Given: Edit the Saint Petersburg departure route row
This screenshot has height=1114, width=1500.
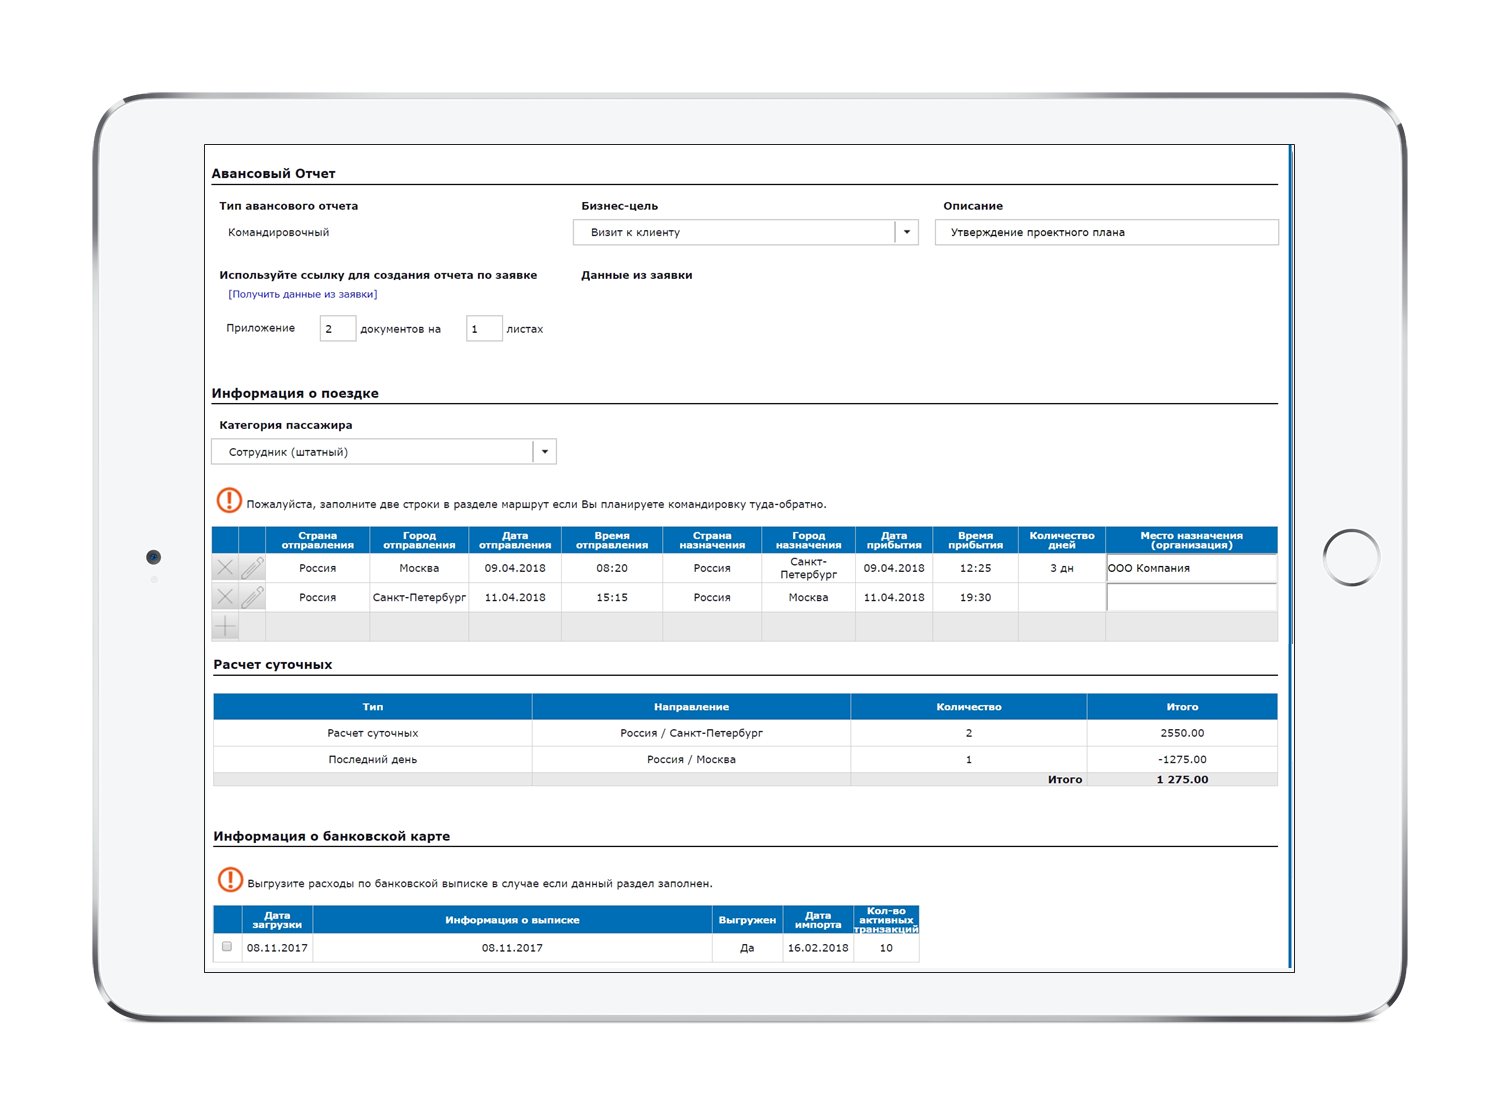Looking at the screenshot, I should tap(252, 597).
